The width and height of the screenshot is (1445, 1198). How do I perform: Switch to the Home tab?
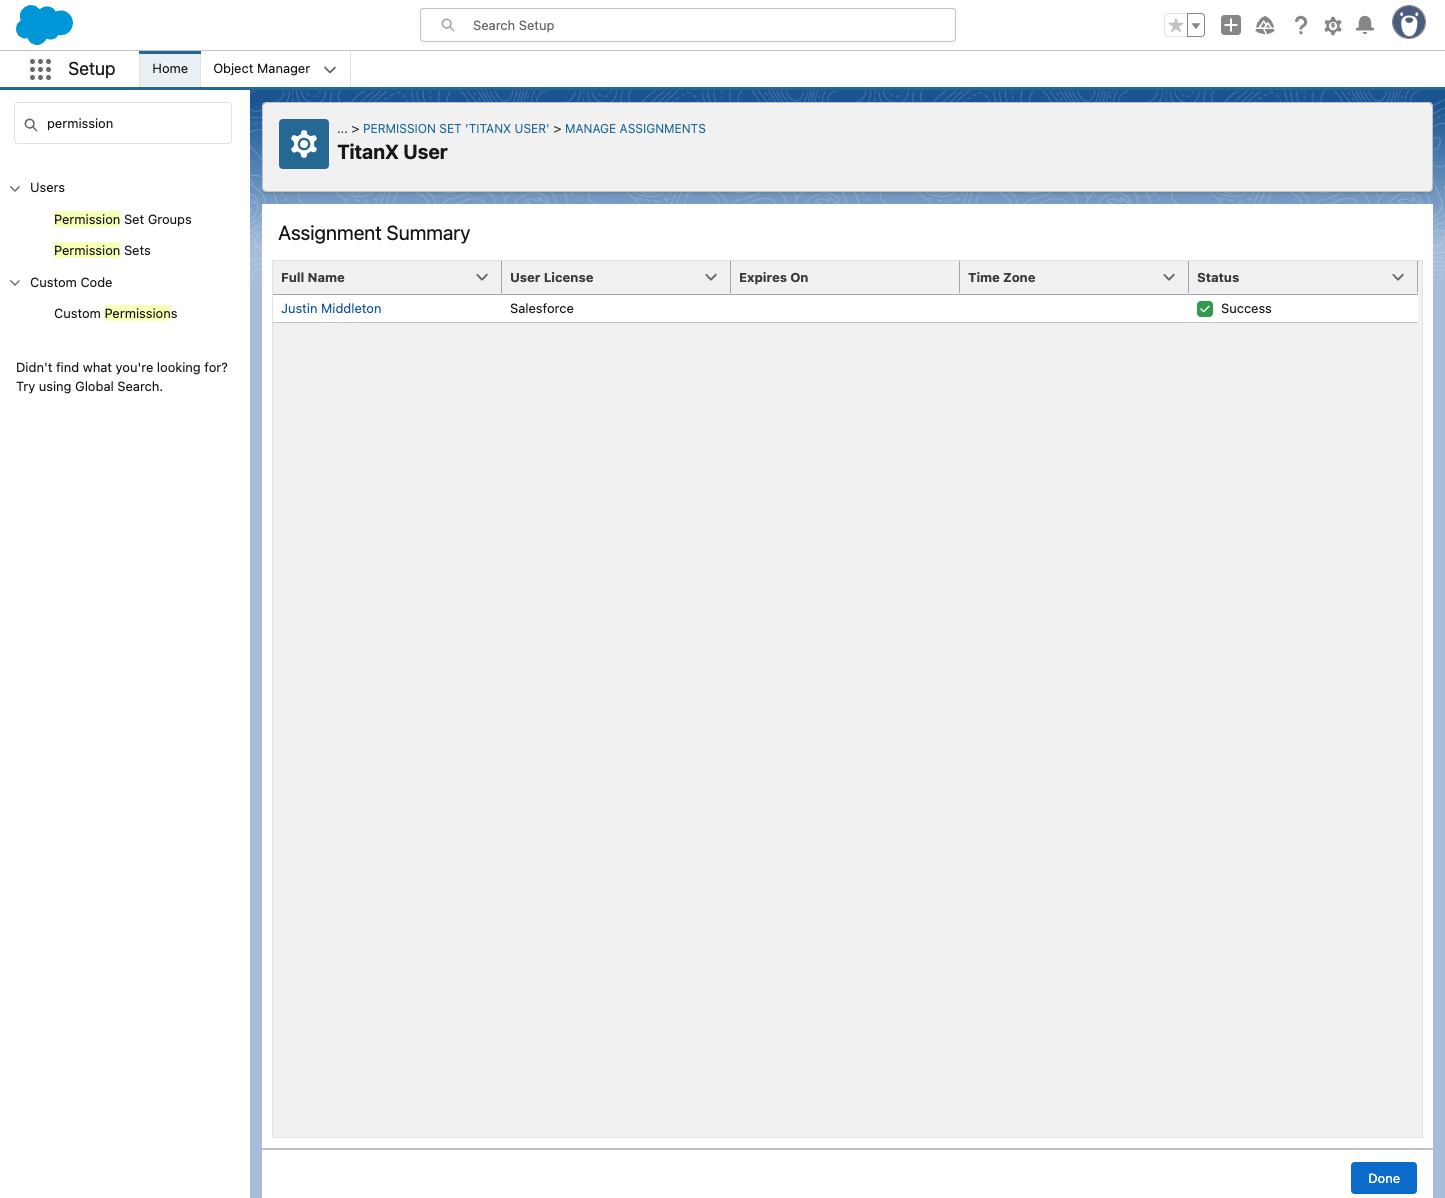click(170, 69)
